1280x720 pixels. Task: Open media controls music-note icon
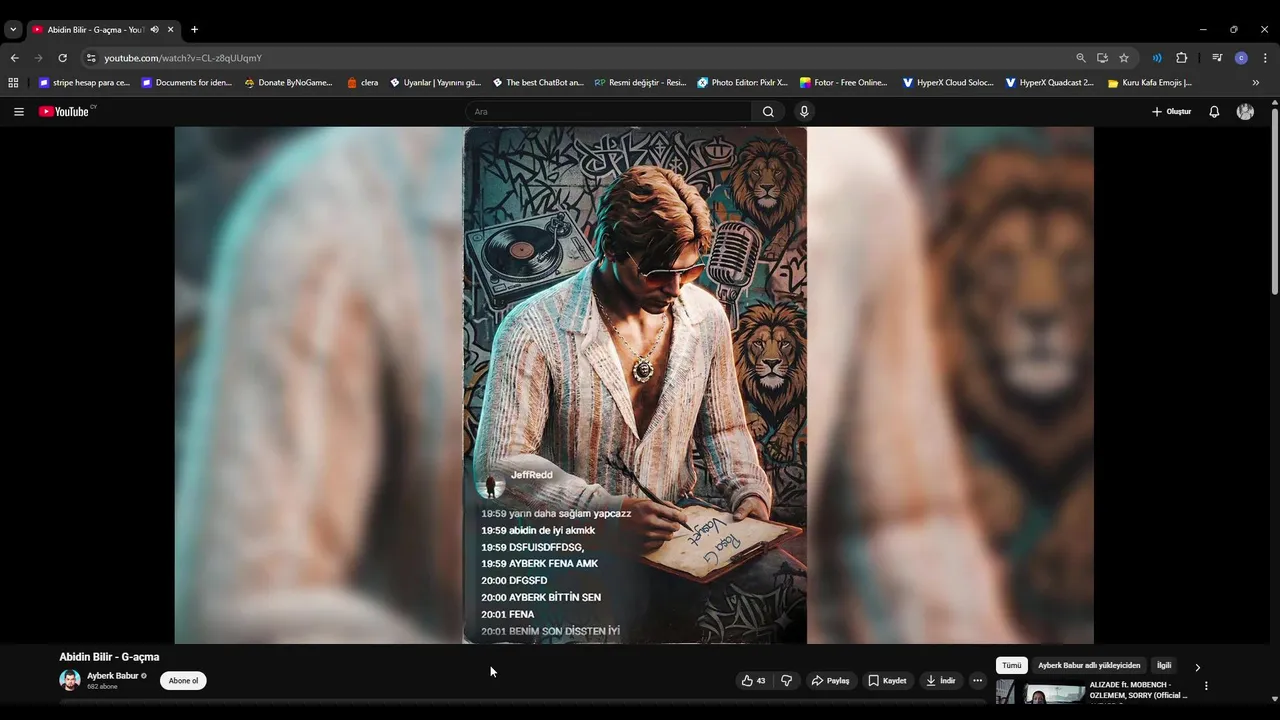[1217, 58]
